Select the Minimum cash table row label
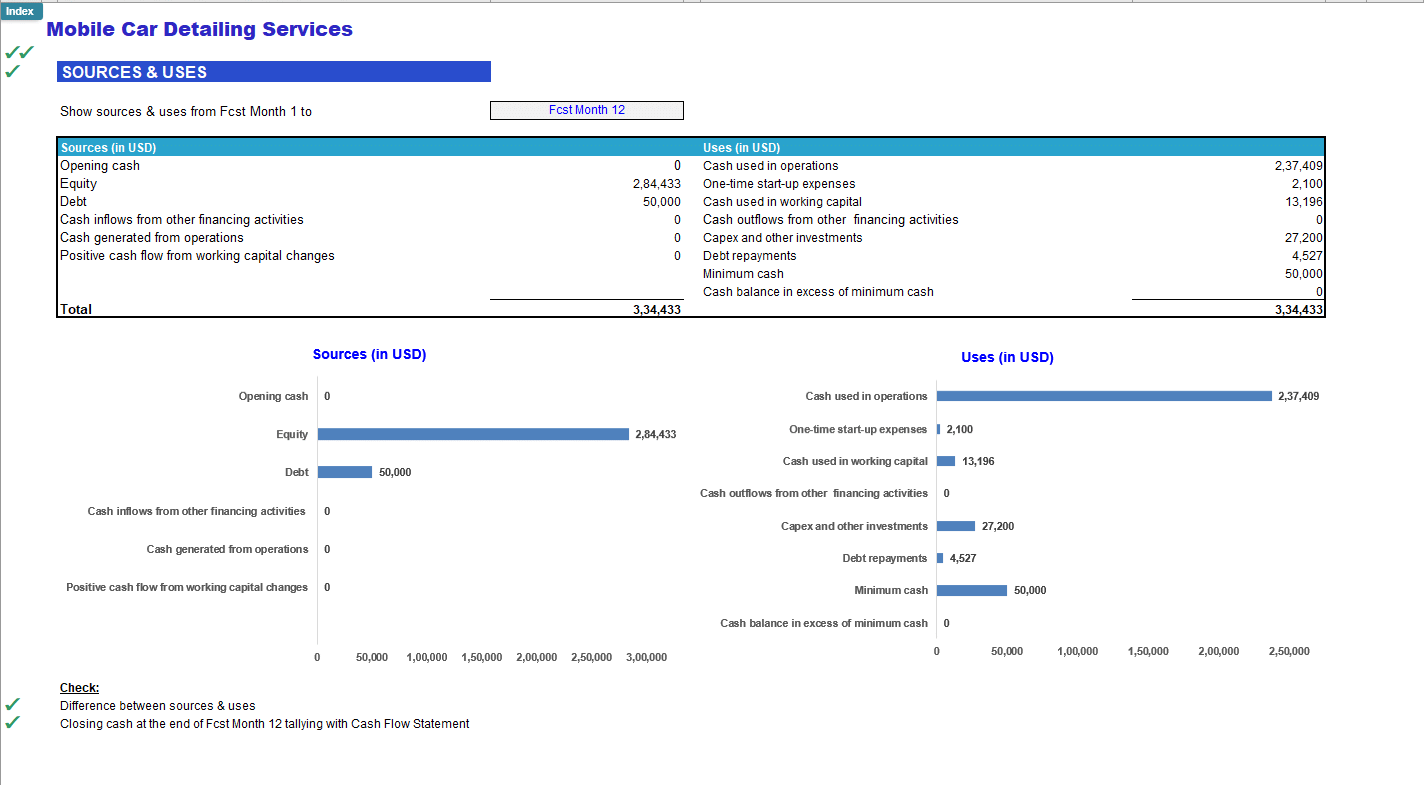Image resolution: width=1424 pixels, height=785 pixels. point(743,274)
